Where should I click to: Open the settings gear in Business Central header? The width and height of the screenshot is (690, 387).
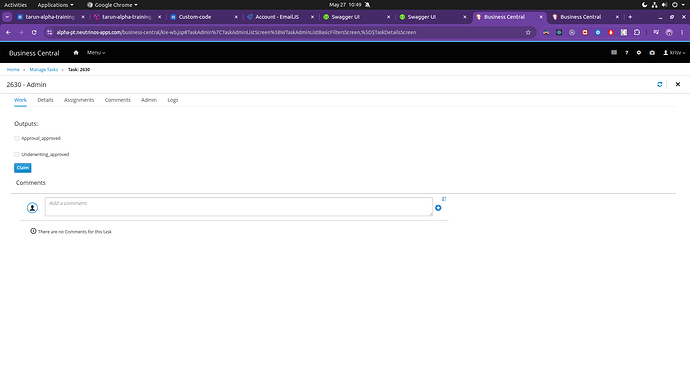(639, 52)
